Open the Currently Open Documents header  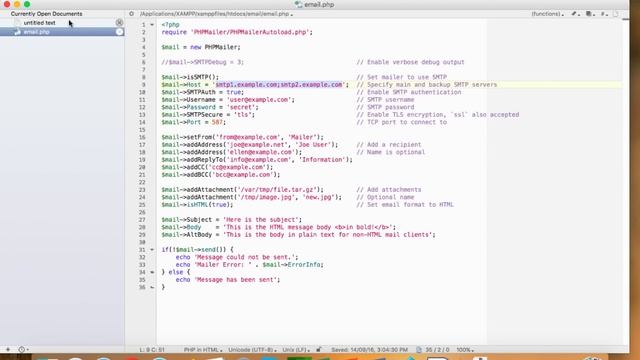point(47,14)
